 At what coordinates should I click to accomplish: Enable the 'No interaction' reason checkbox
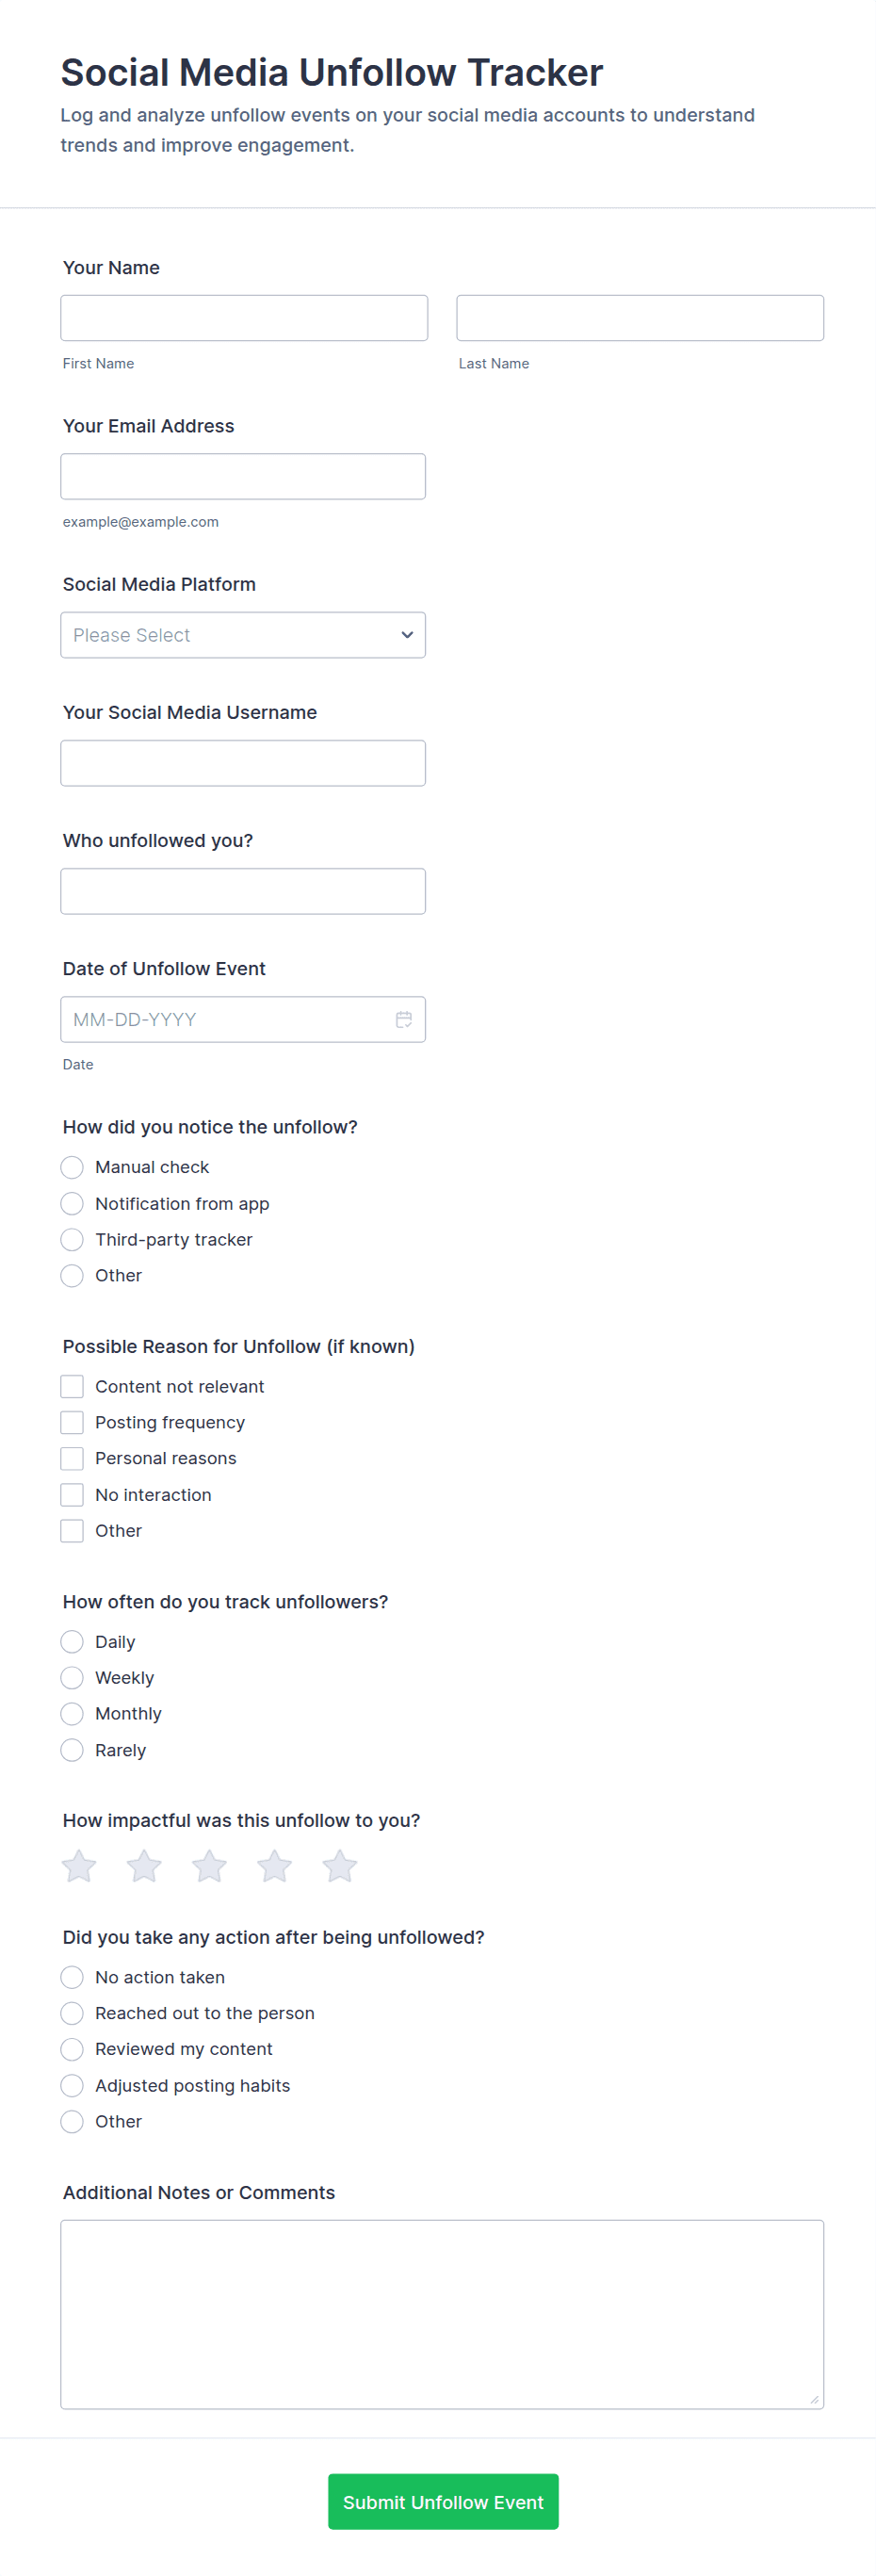[72, 1494]
